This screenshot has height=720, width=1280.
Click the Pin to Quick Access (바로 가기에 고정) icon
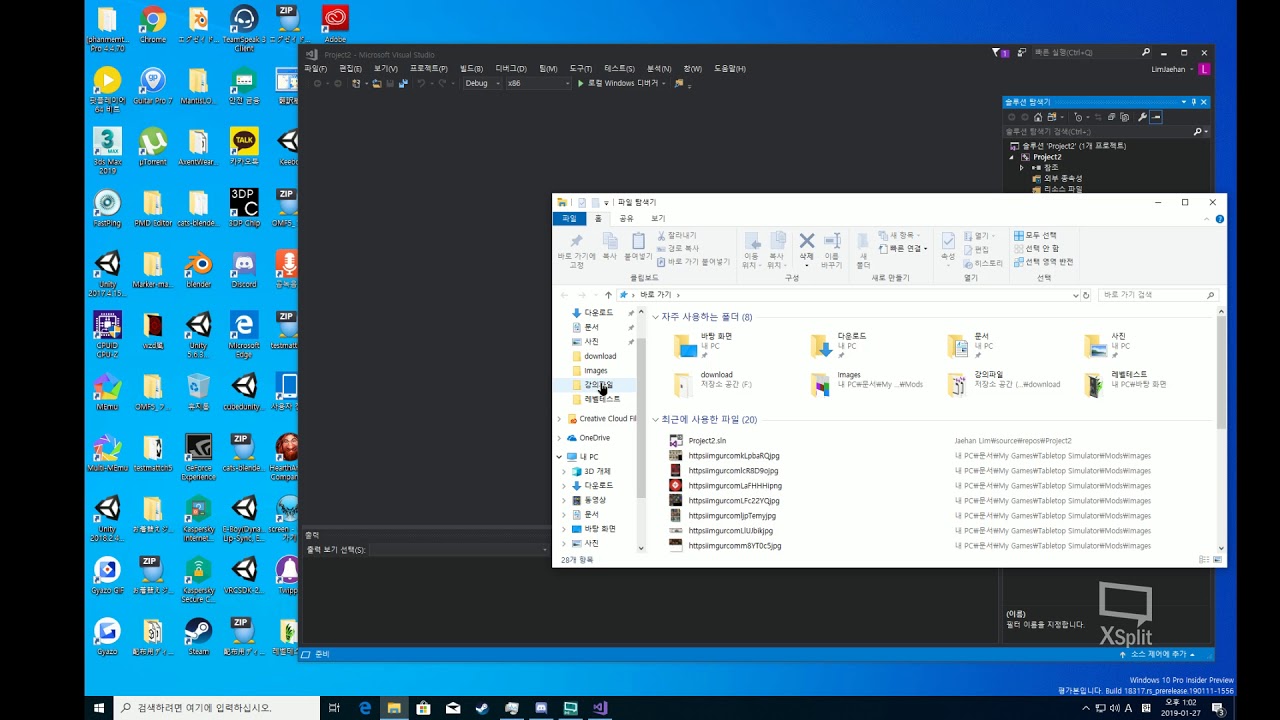pos(576,241)
